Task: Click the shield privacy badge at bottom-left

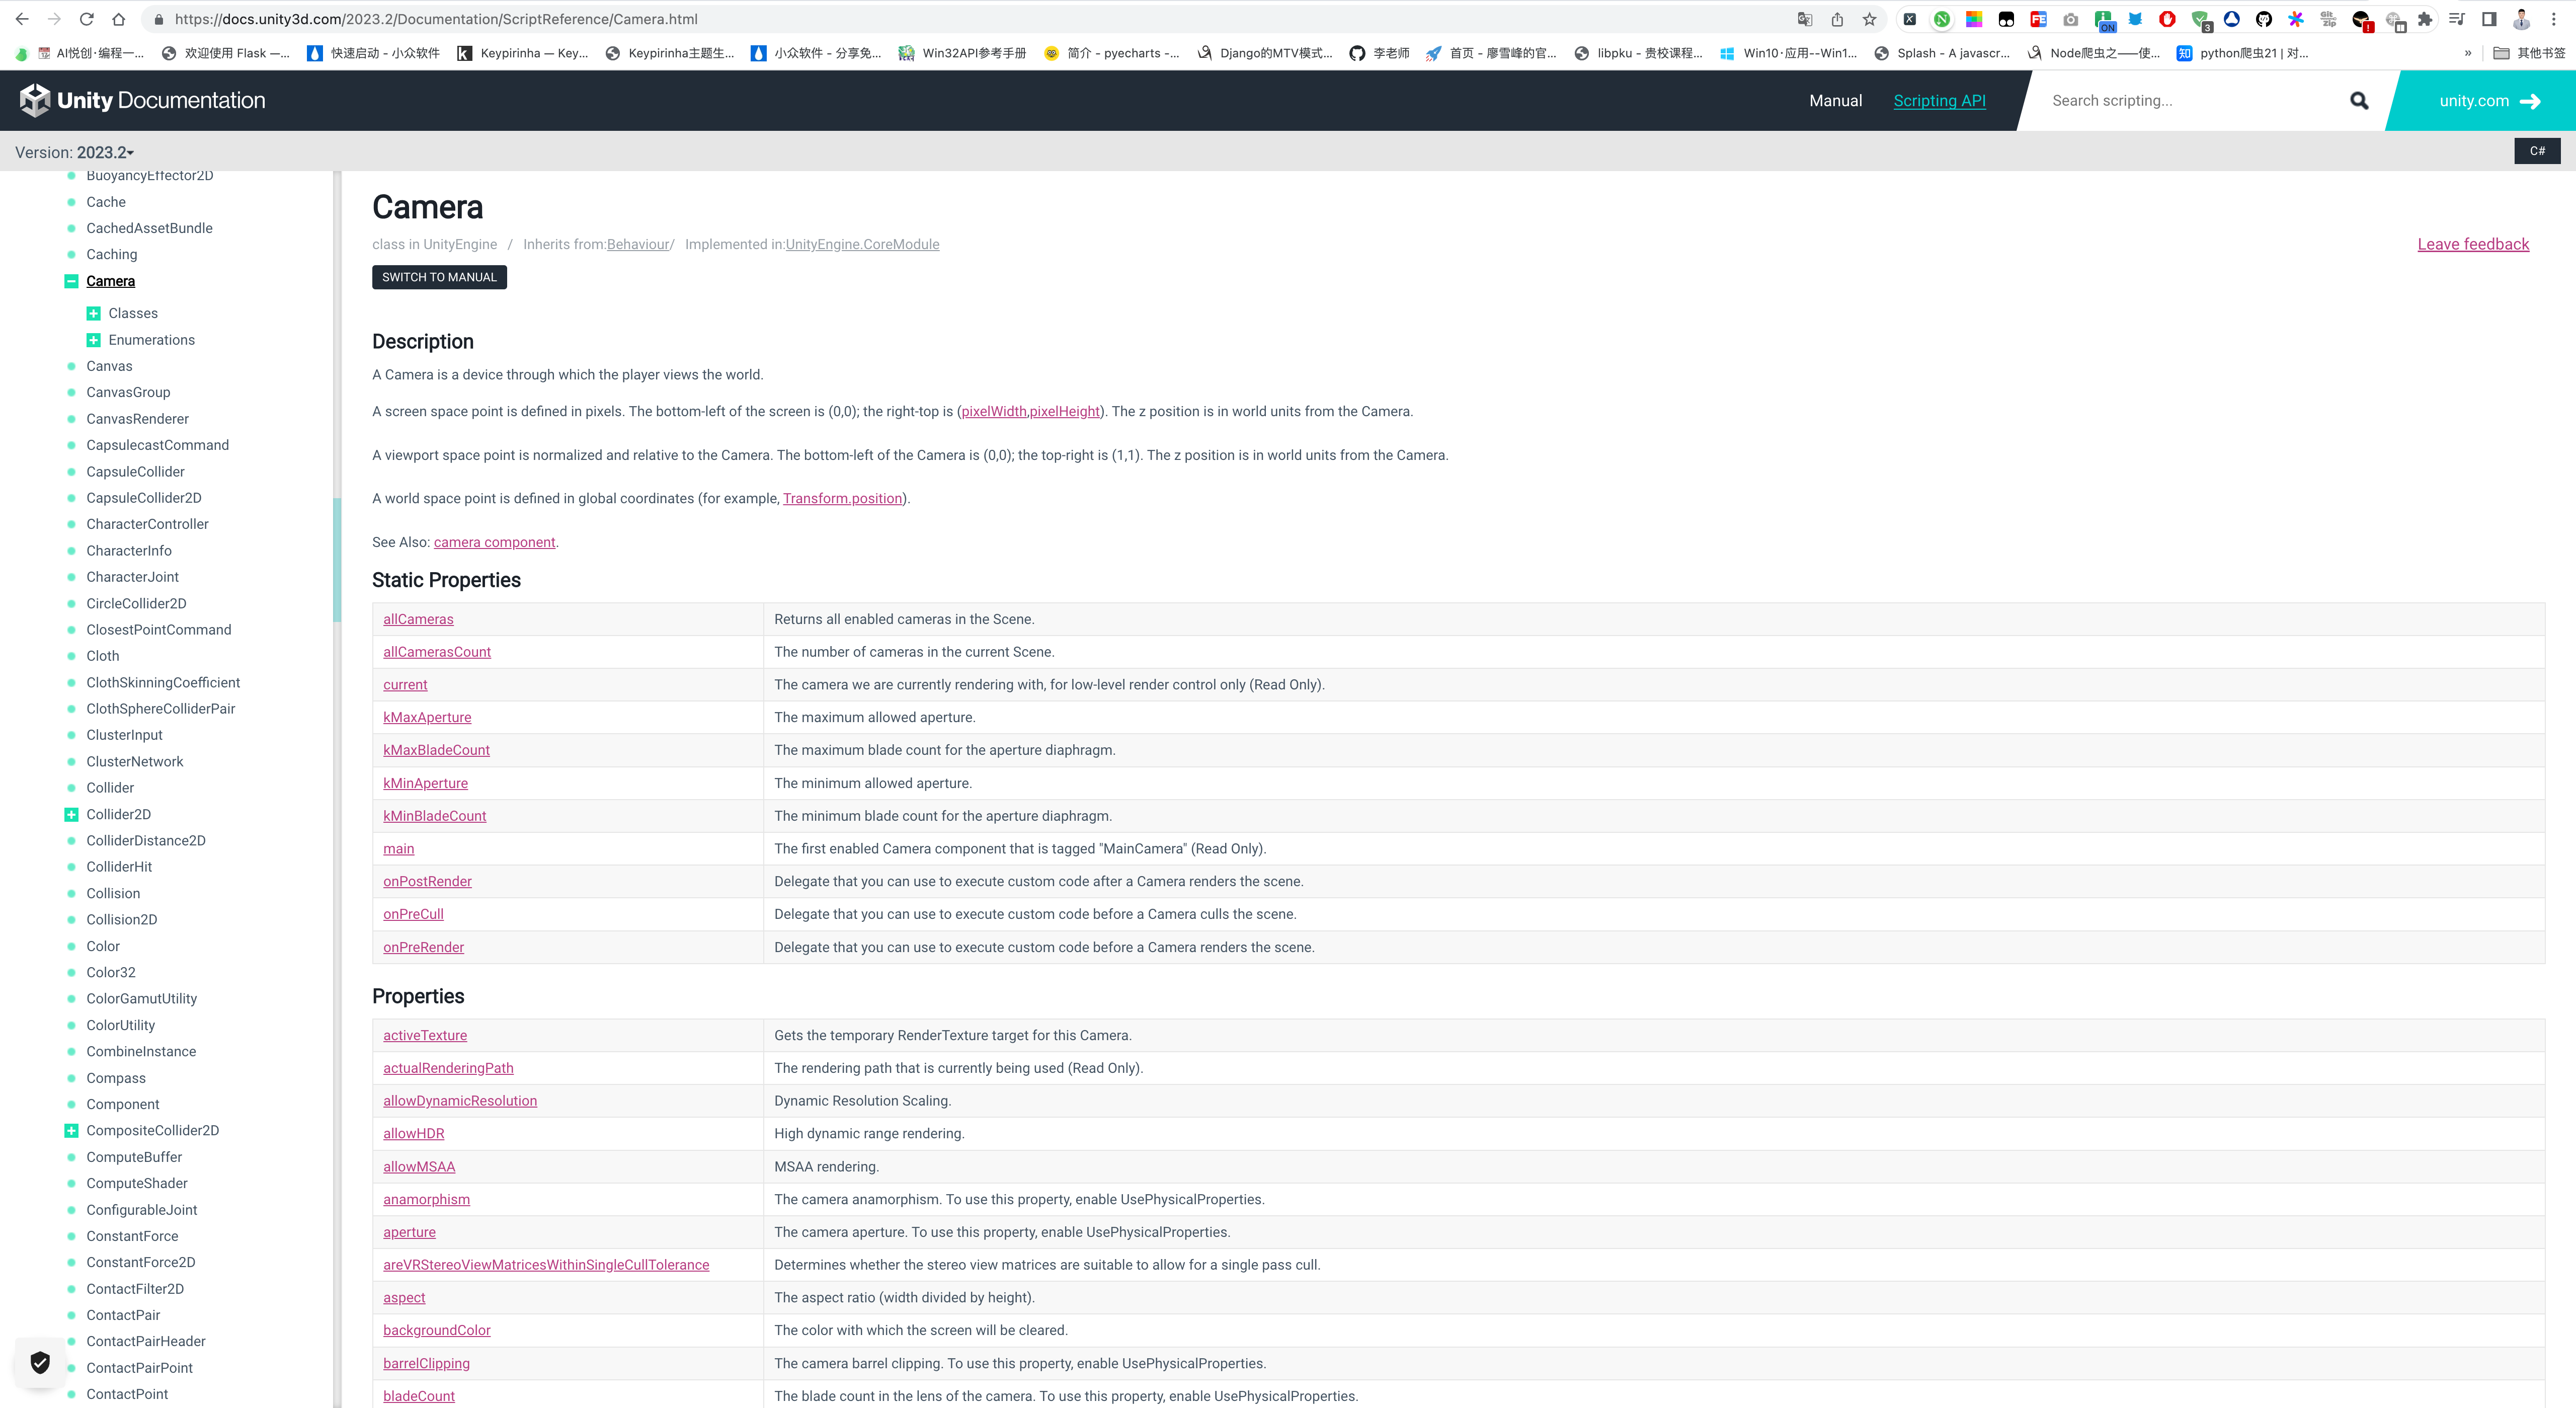Action: pyautogui.click(x=40, y=1362)
